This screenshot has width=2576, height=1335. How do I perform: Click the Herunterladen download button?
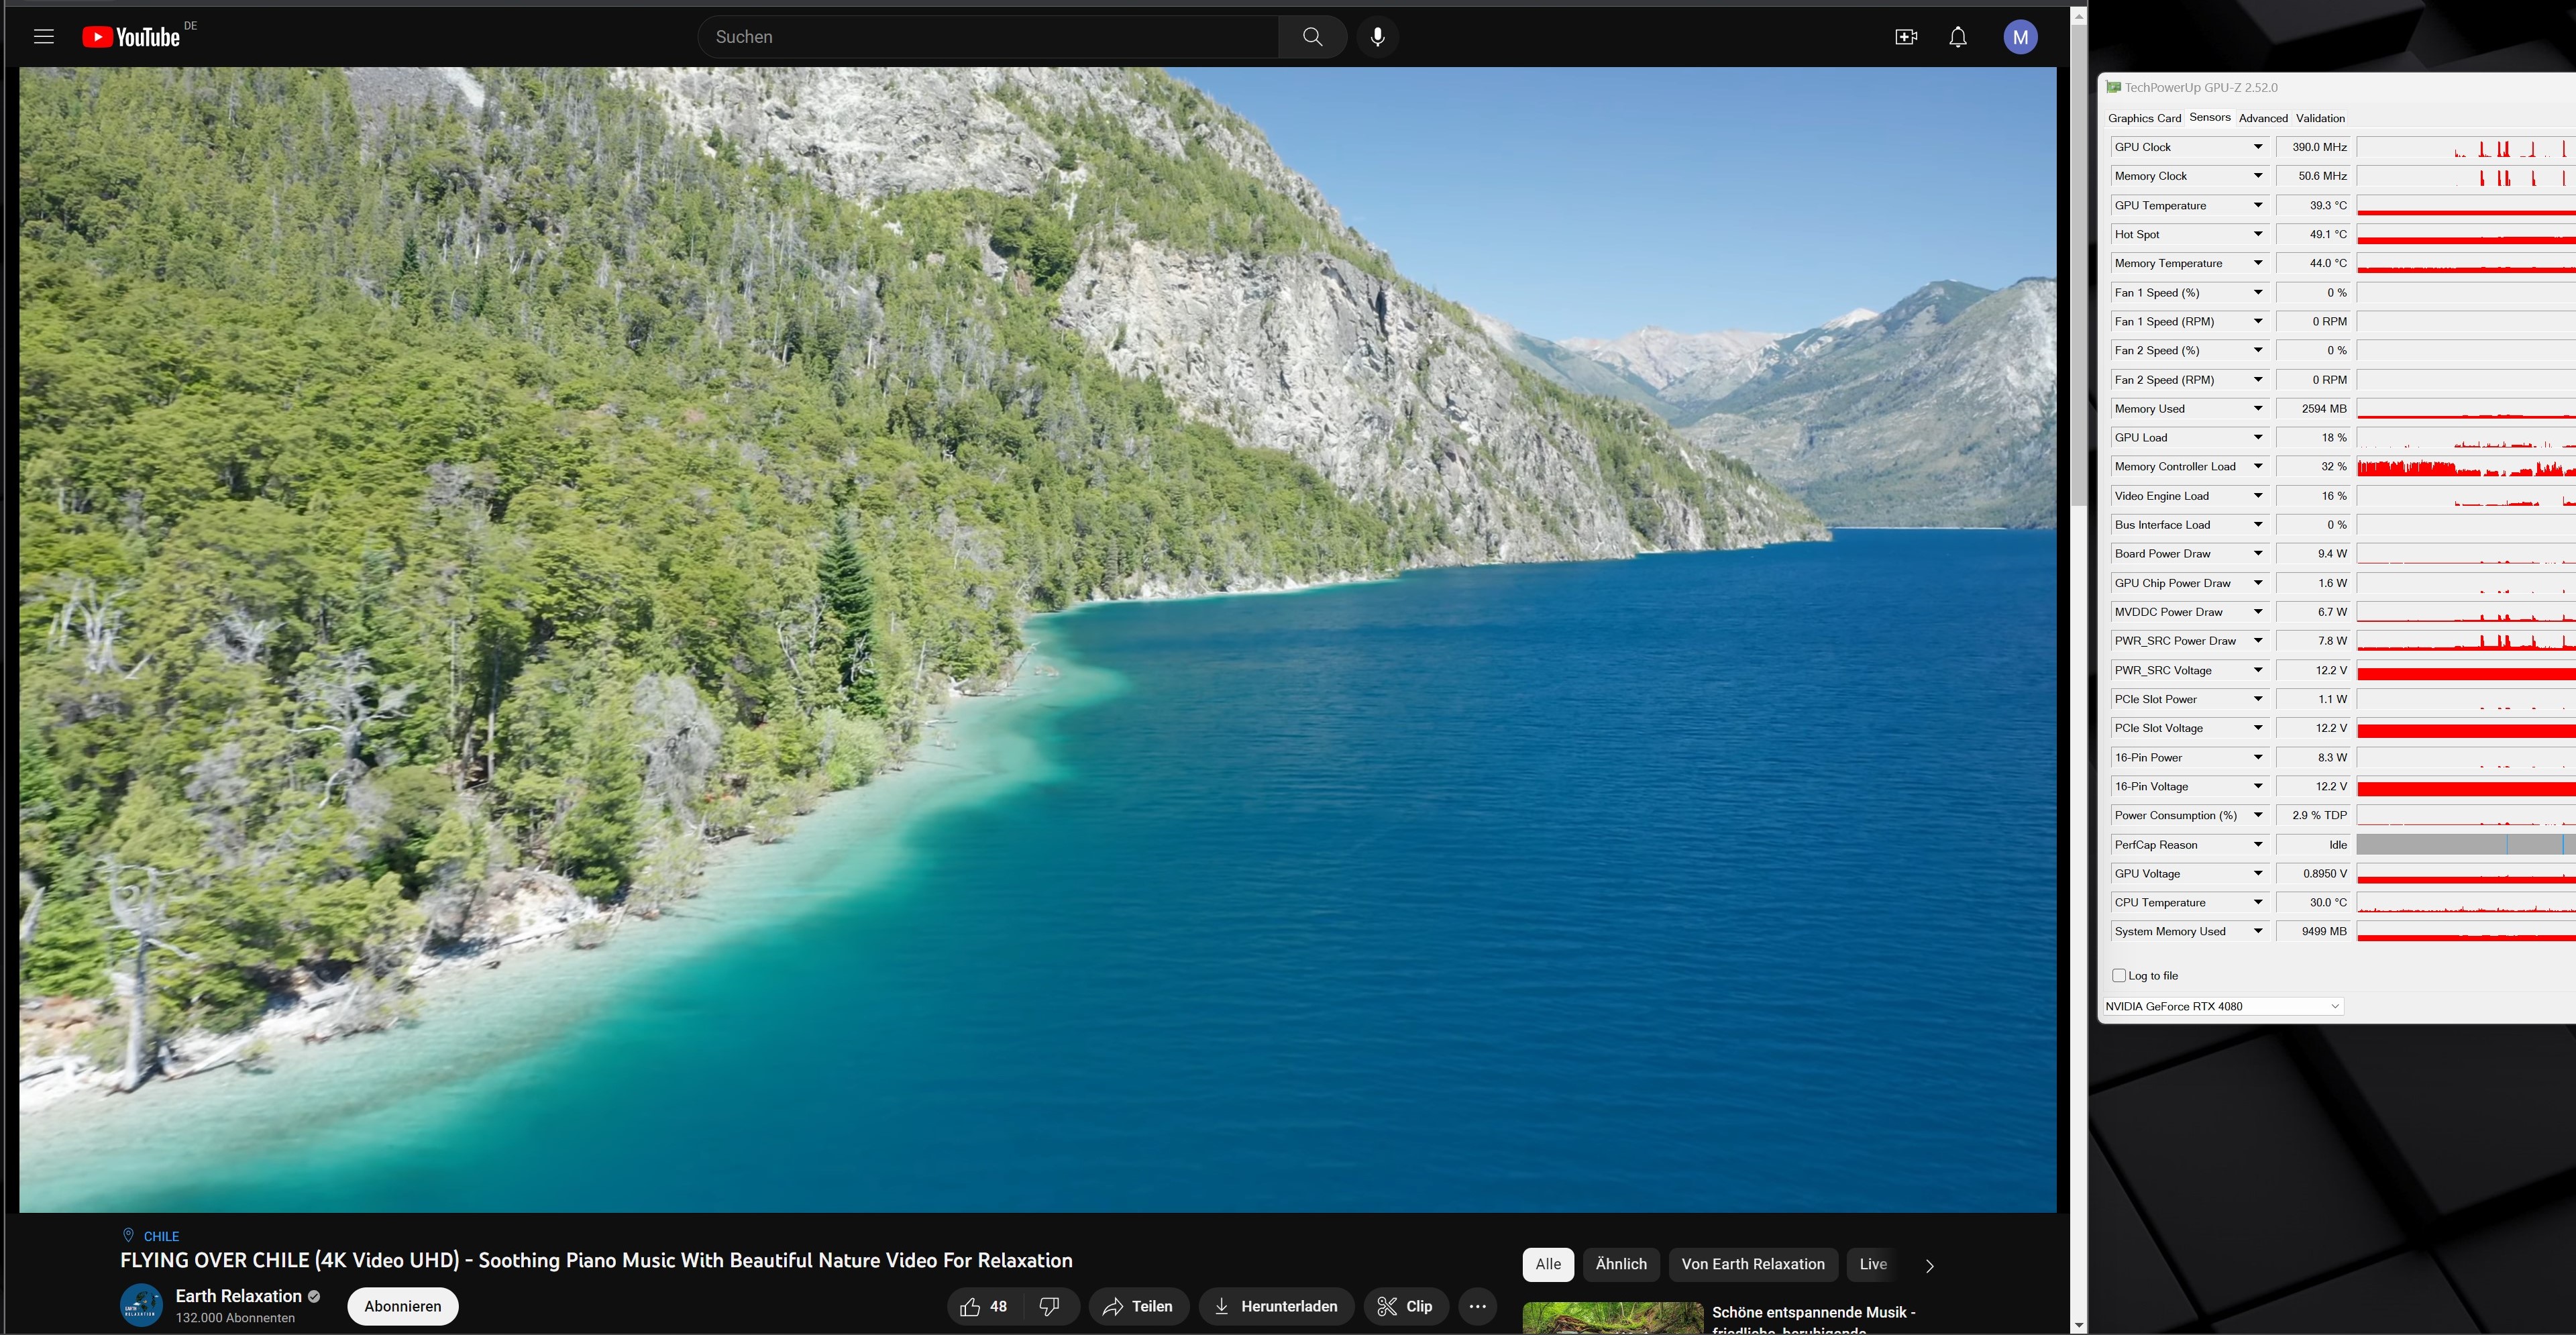click(x=1275, y=1306)
